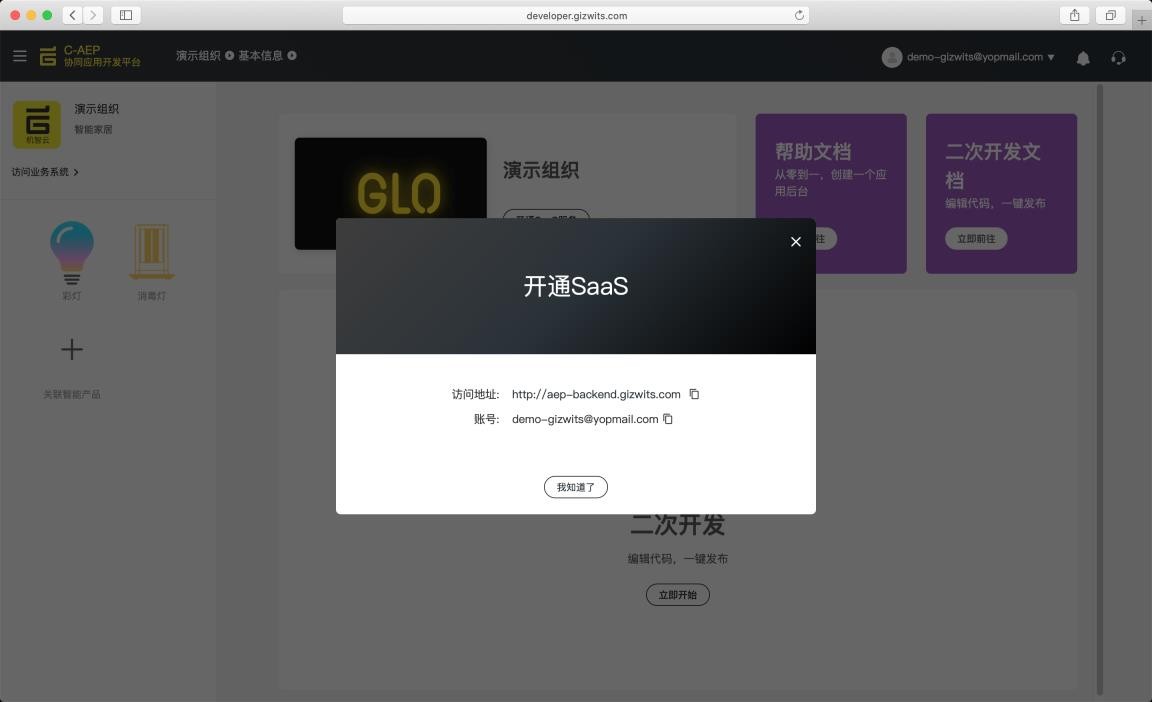The height and width of the screenshot is (702, 1152).
Task: Copy the account email with copy icon
Action: point(668,419)
